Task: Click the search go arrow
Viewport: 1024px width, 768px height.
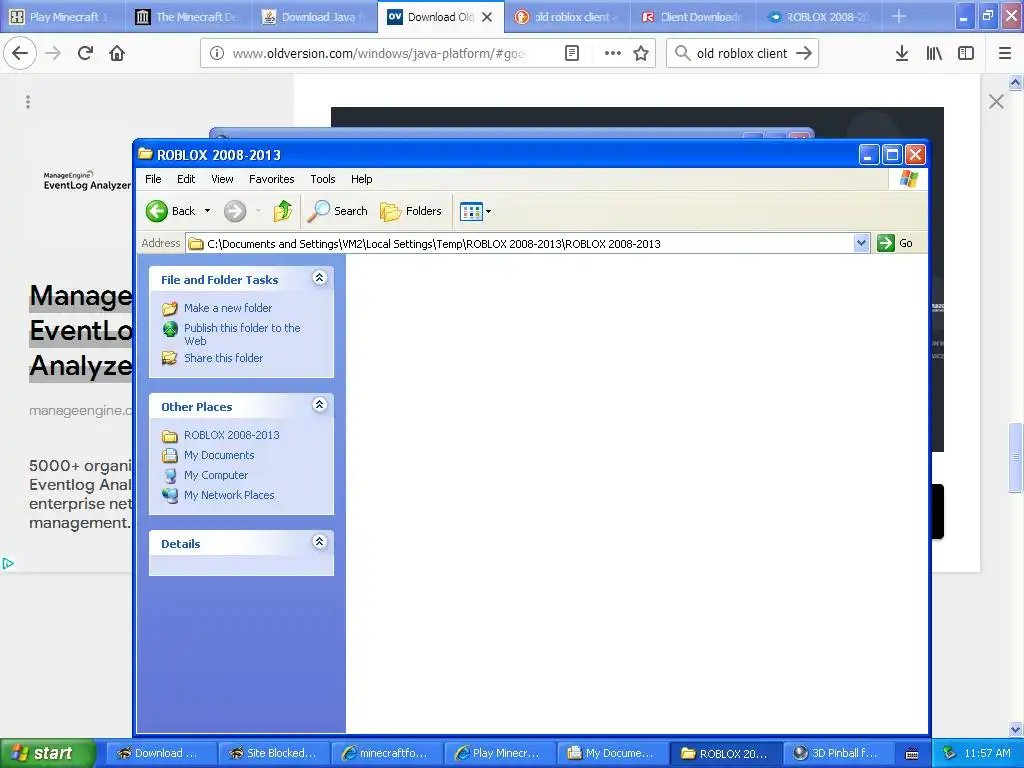Action: [x=804, y=54]
